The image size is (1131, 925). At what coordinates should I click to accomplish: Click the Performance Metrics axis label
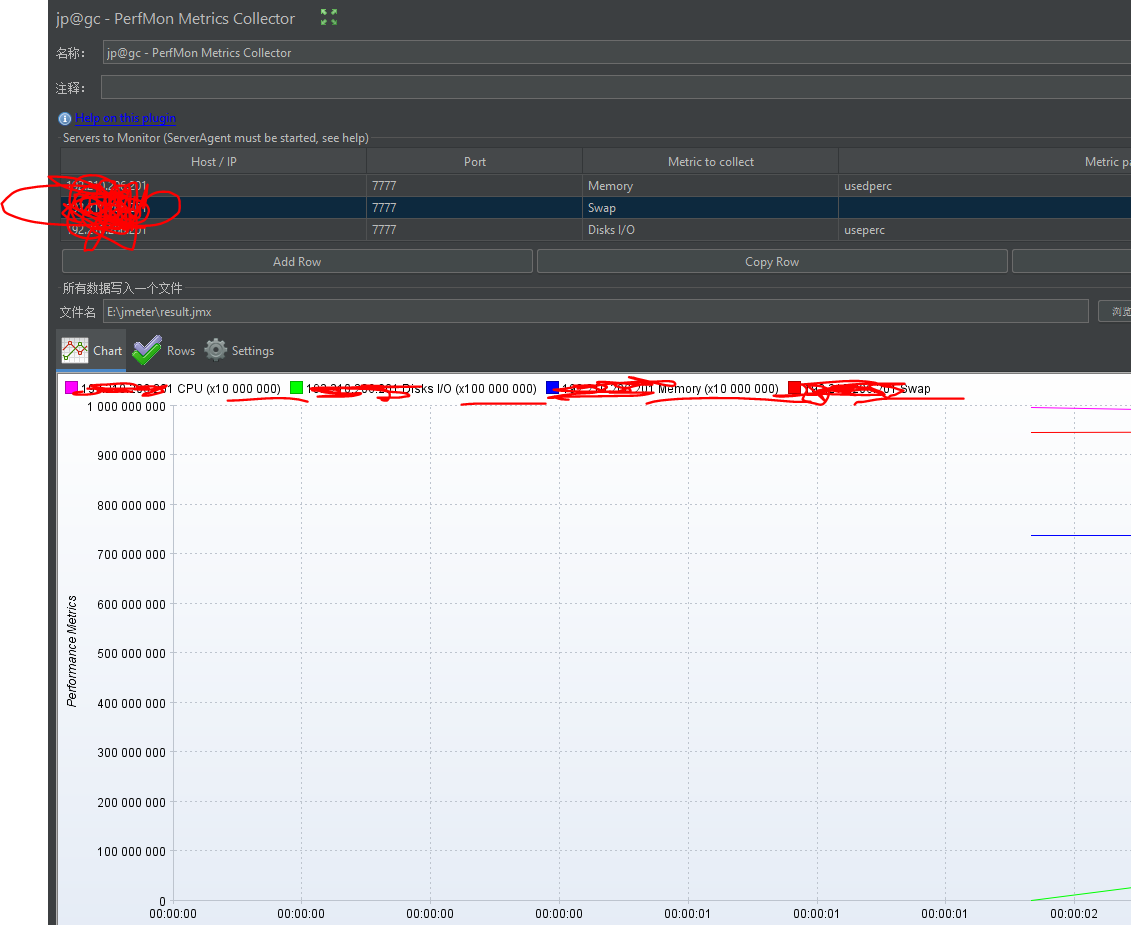tap(71, 651)
